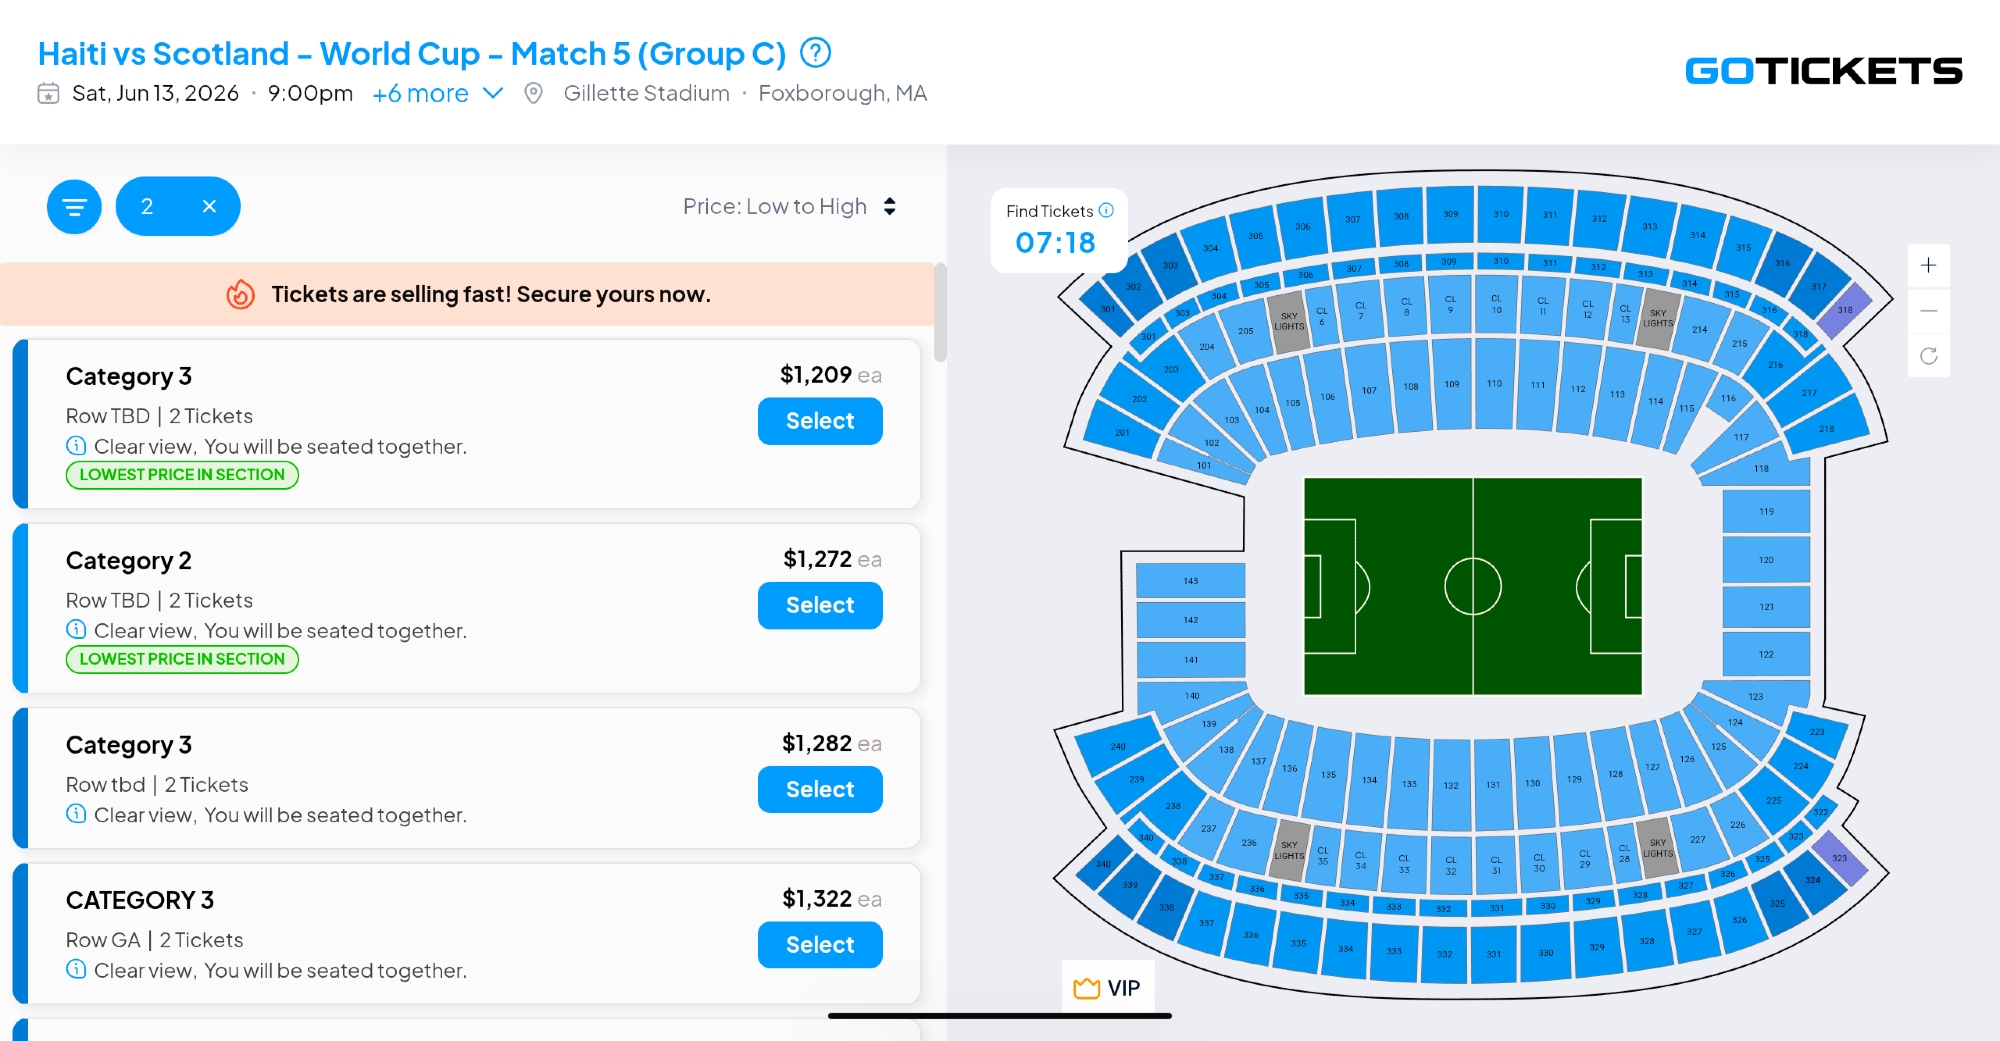Zoom out of the stadium map

pos(1928,311)
